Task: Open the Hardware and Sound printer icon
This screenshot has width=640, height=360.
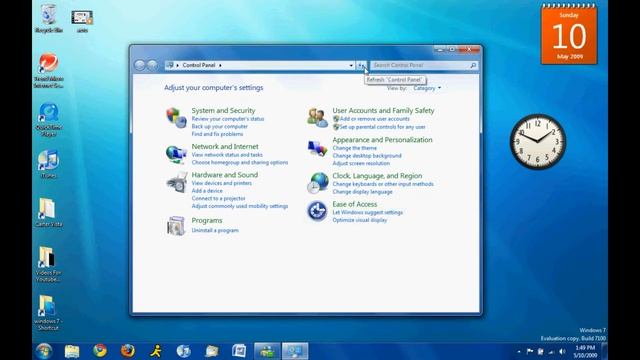Action: point(176,182)
